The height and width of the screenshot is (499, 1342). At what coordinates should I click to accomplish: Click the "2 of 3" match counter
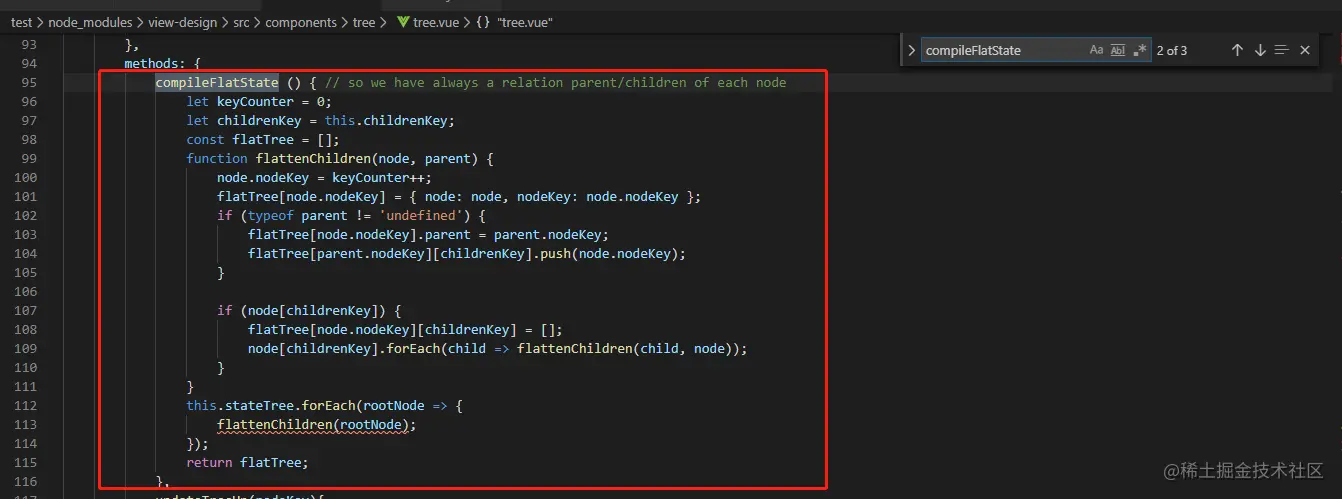click(1171, 50)
